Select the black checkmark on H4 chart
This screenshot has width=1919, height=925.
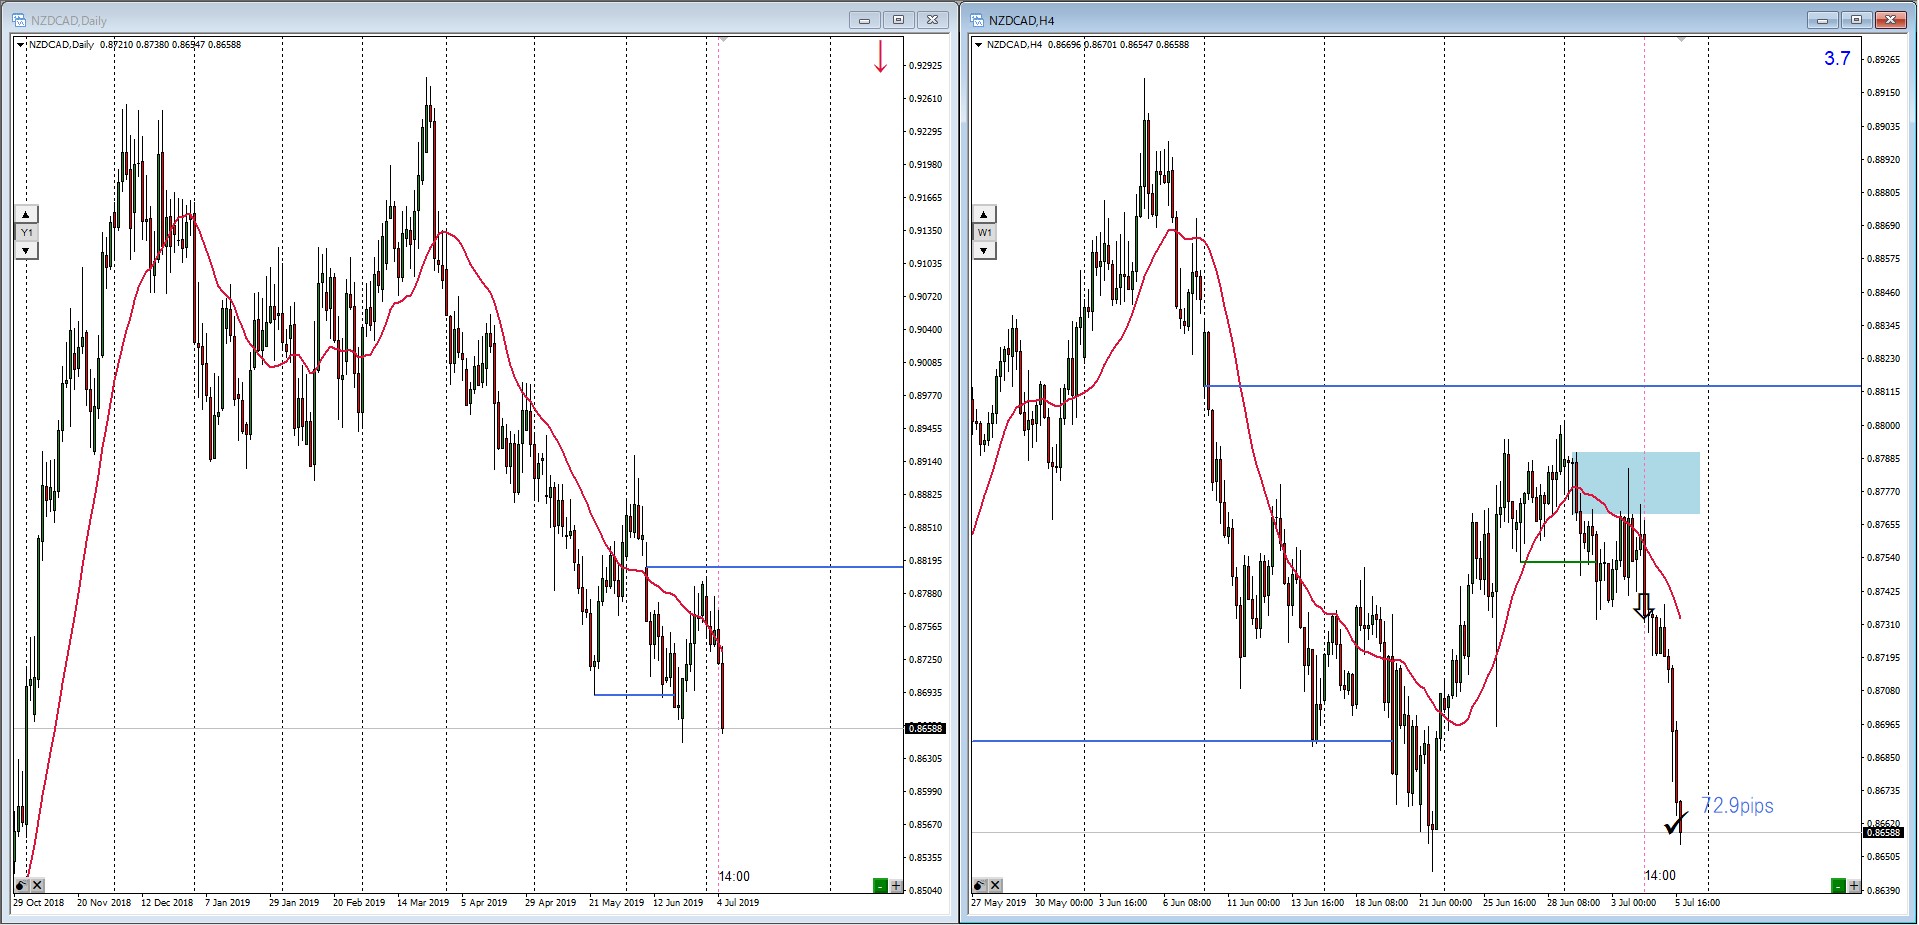click(1675, 823)
